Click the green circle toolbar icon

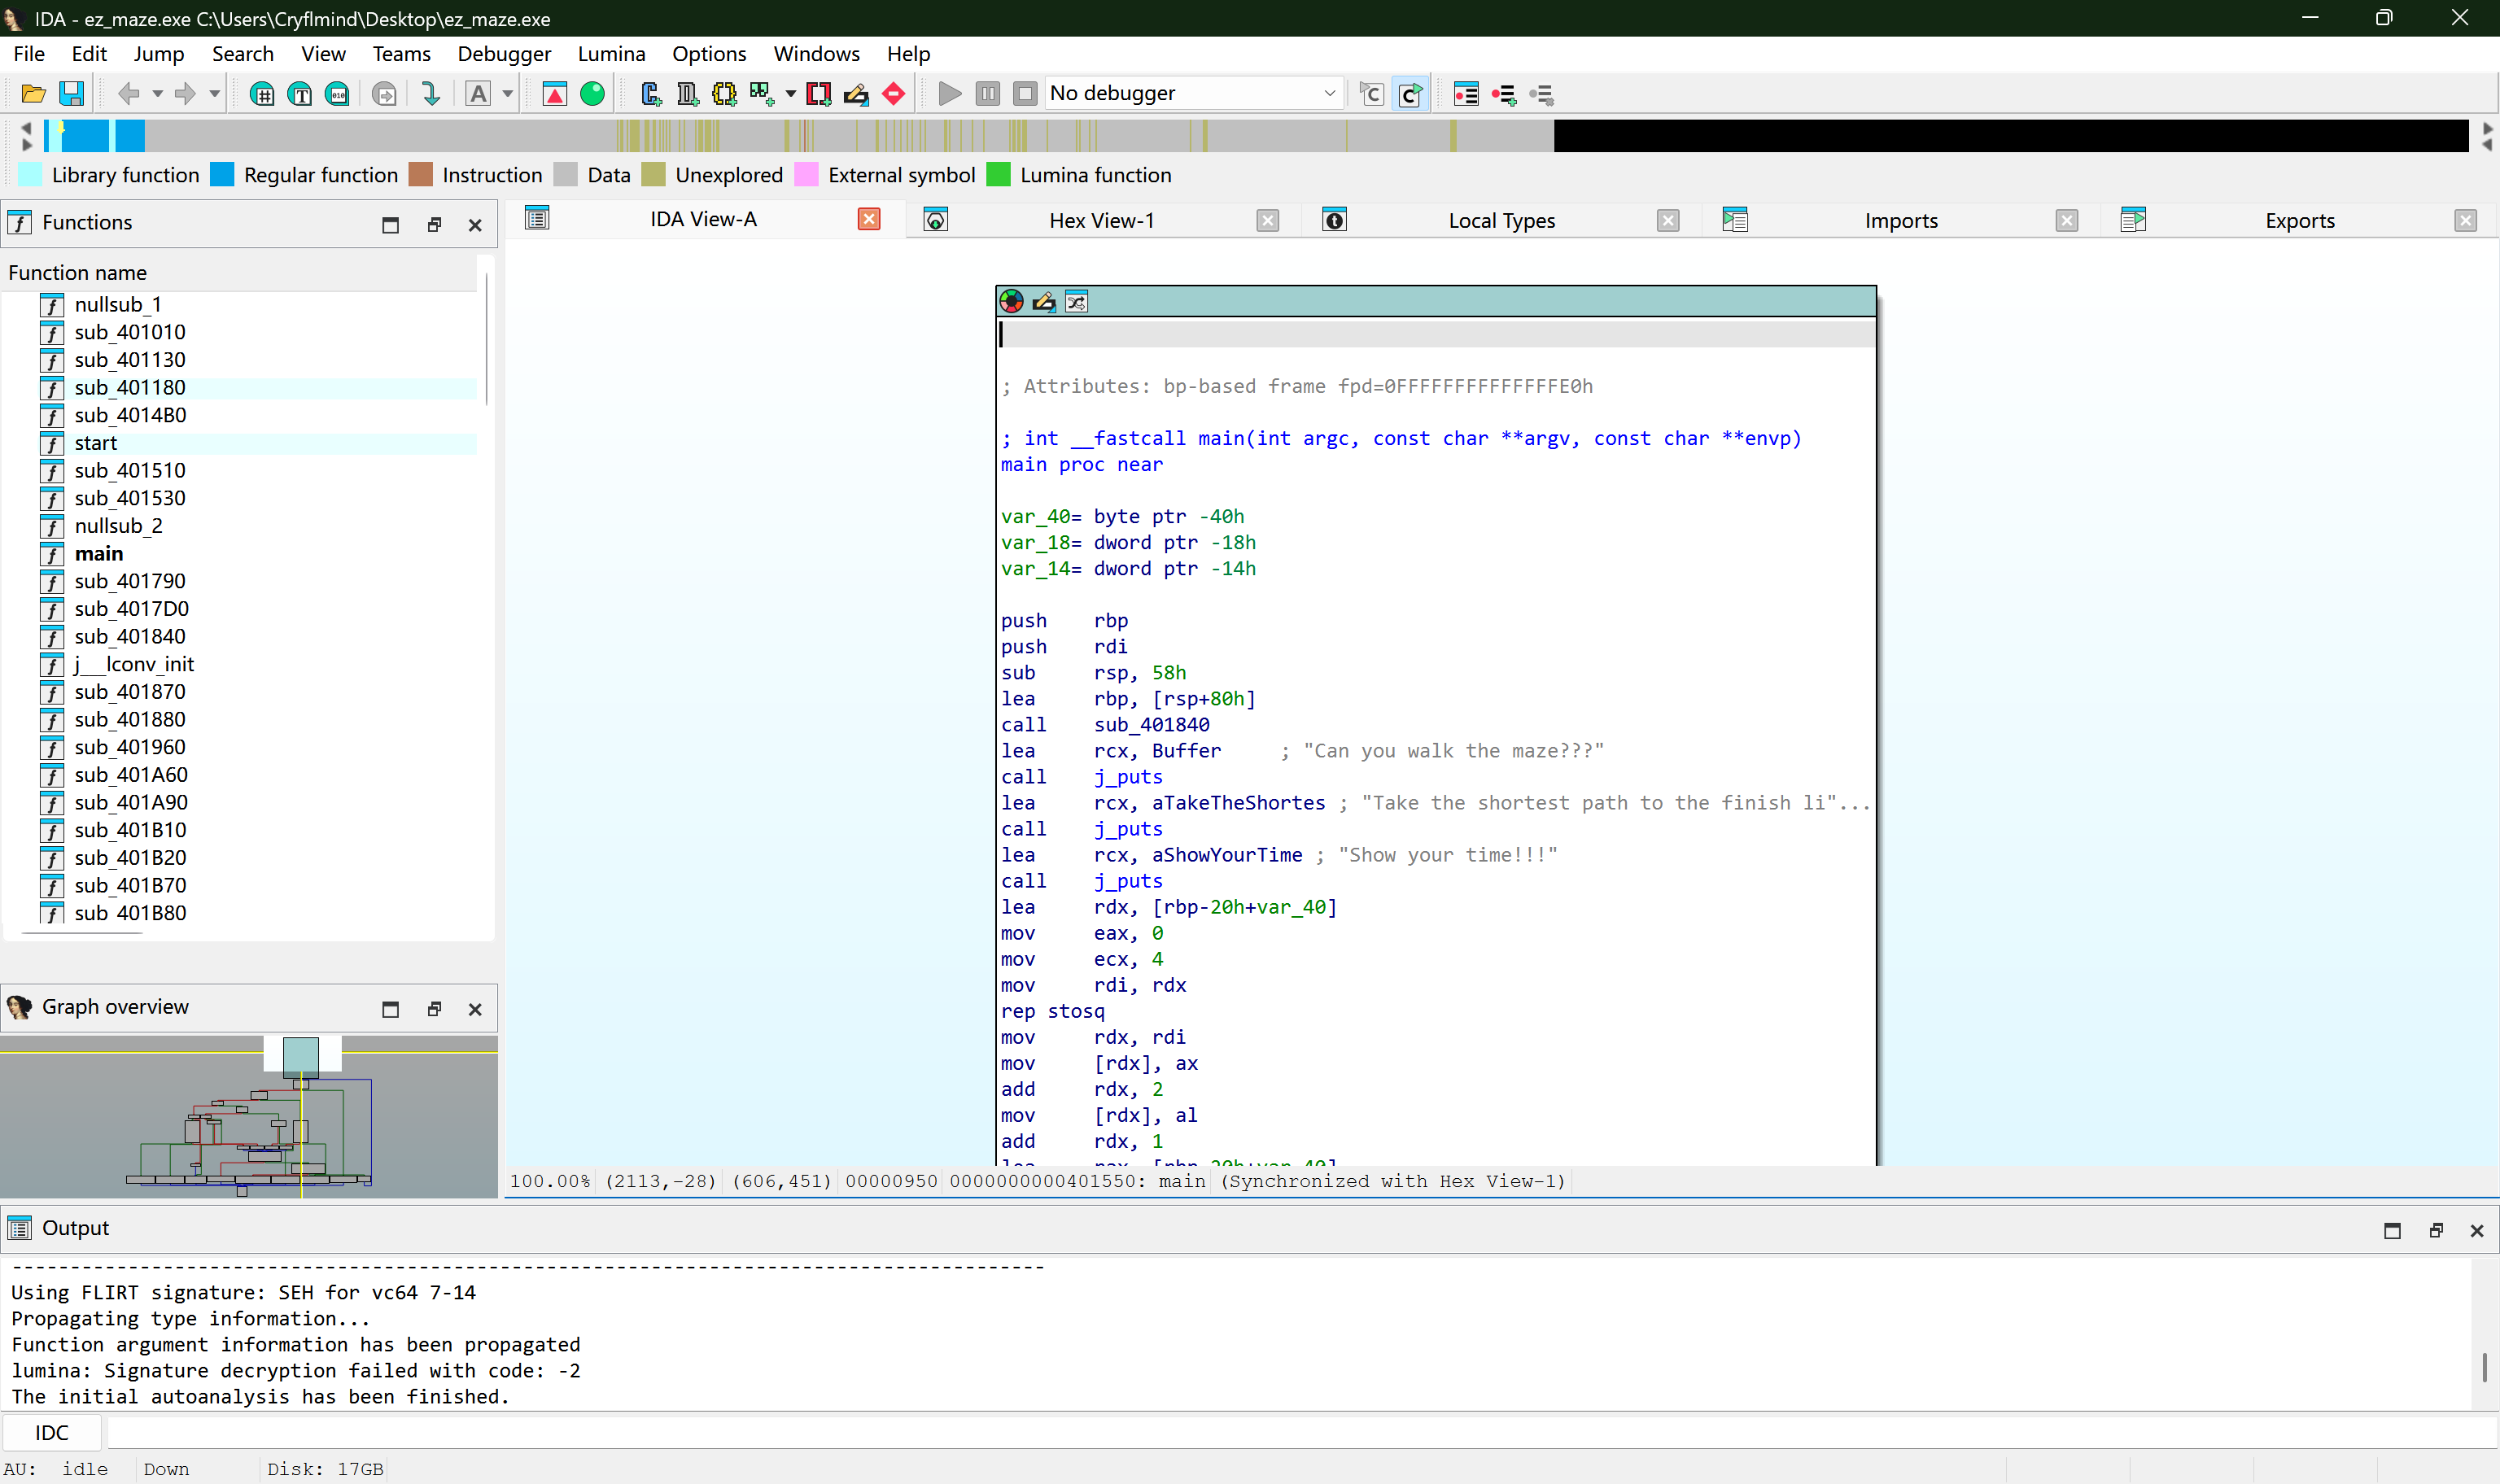point(592,94)
